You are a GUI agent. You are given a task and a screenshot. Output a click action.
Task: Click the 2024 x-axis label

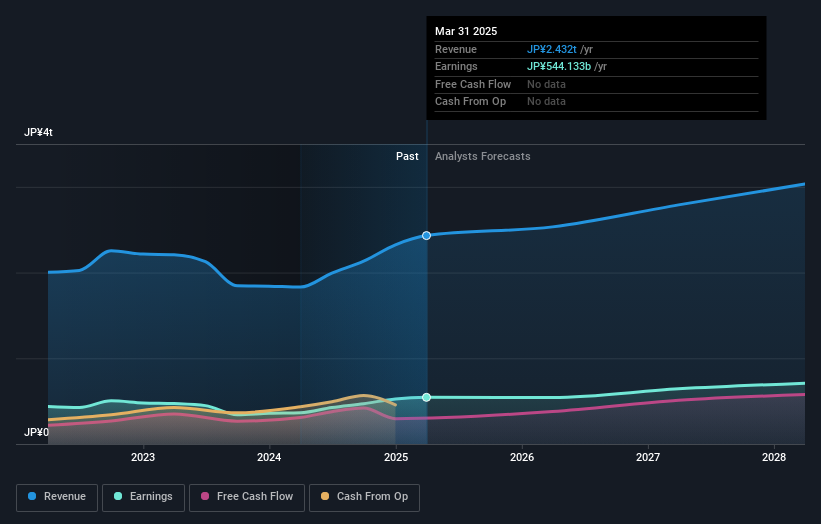click(x=269, y=457)
